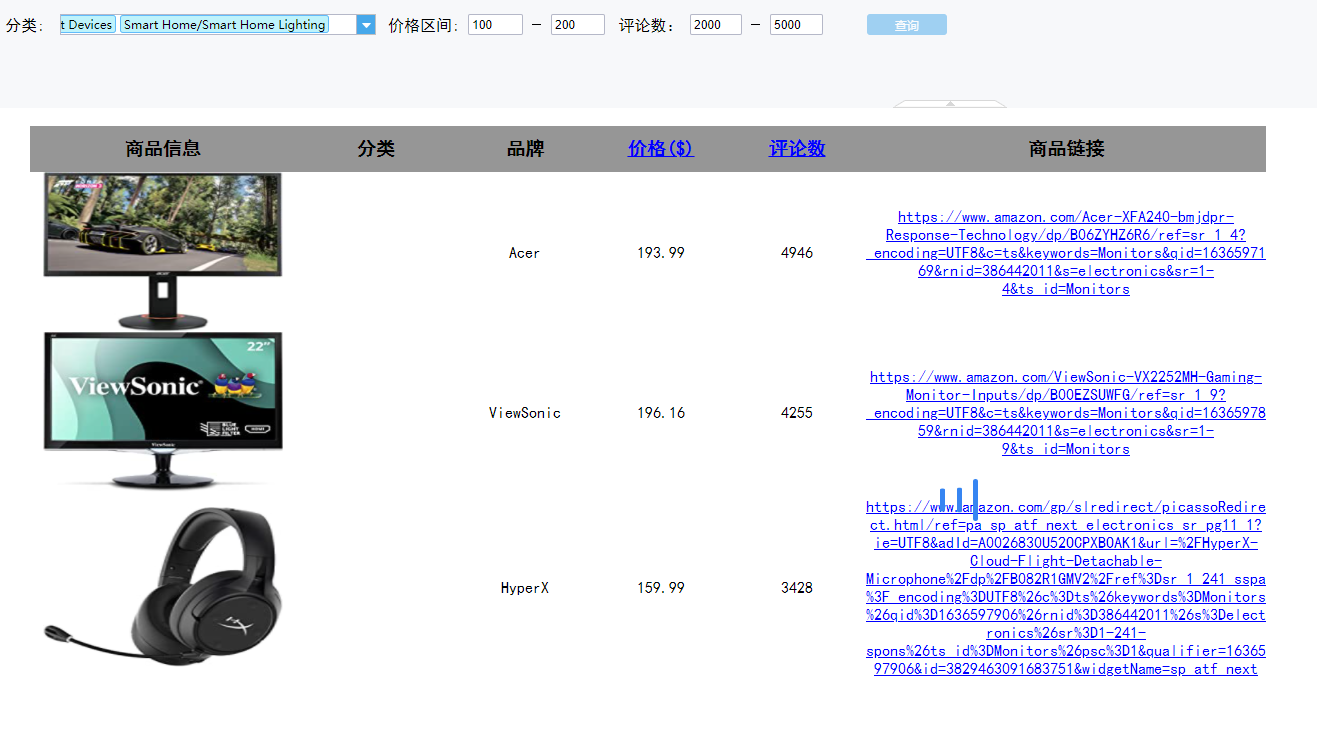This screenshot has width=1317, height=744.
Task: Click the 分类 column header in table
Action: coord(376,149)
